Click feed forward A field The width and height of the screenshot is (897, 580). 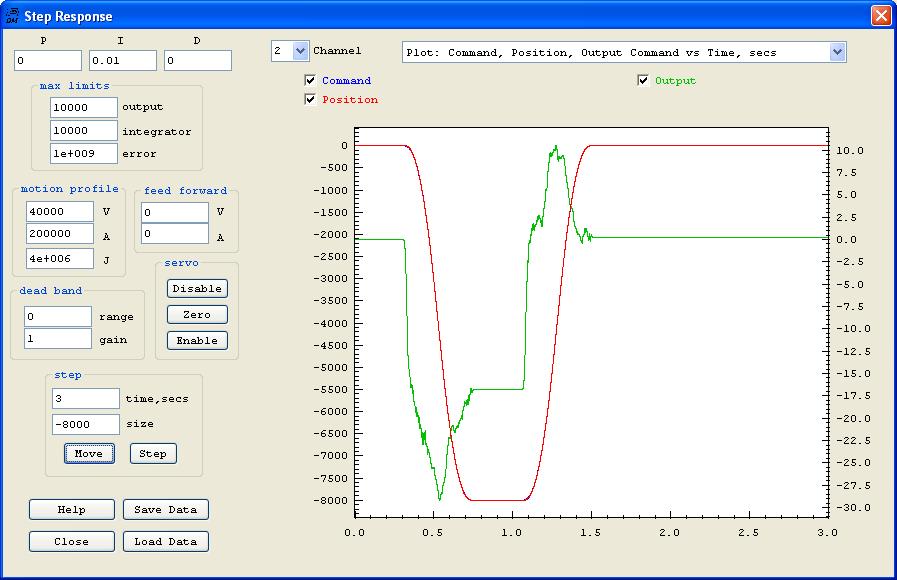175,233
